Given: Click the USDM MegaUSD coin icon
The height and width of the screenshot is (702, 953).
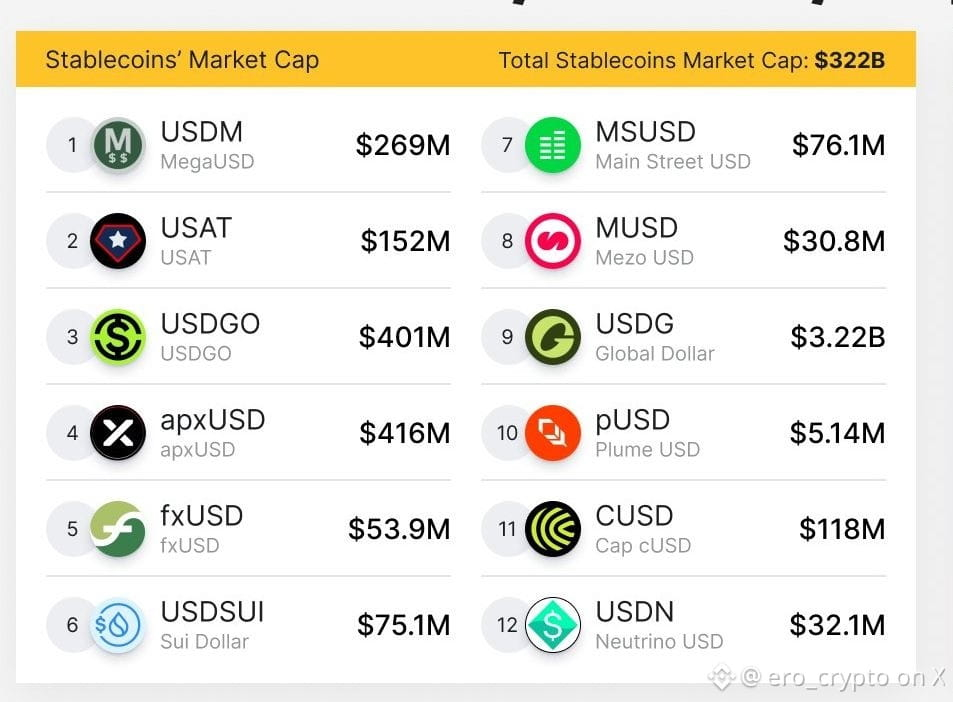Looking at the screenshot, I should click(118, 145).
